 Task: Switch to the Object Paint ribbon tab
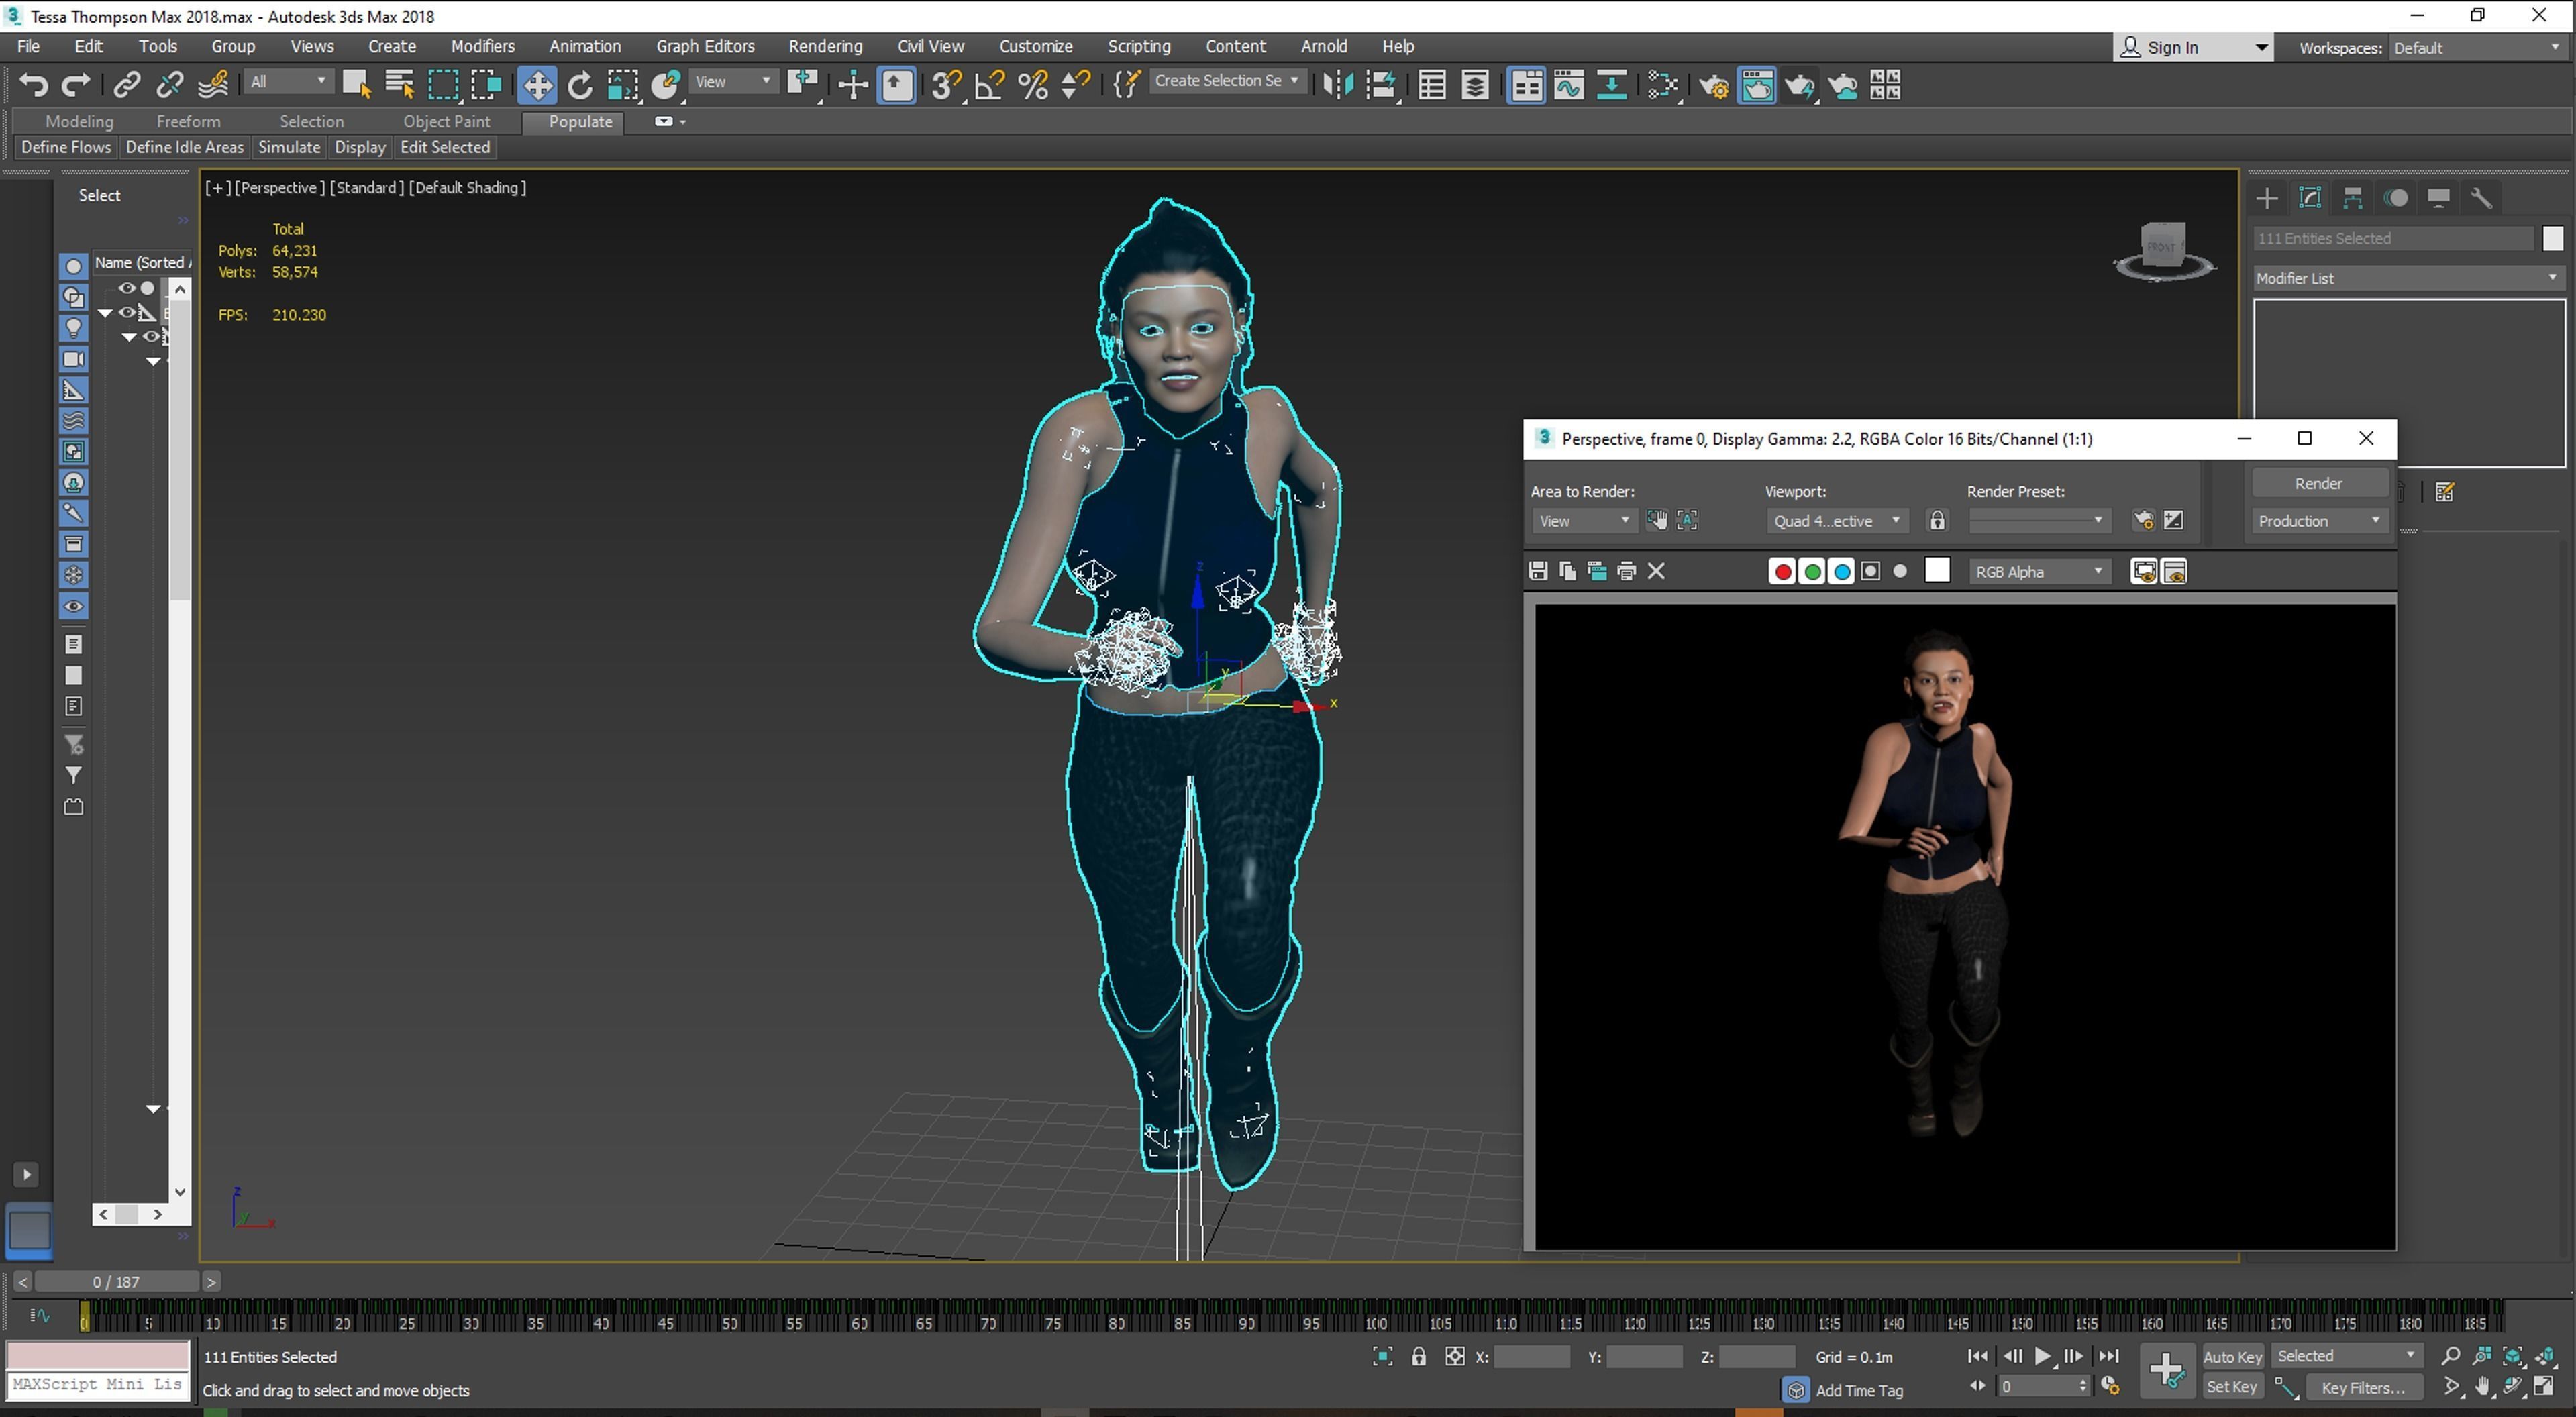click(x=446, y=121)
